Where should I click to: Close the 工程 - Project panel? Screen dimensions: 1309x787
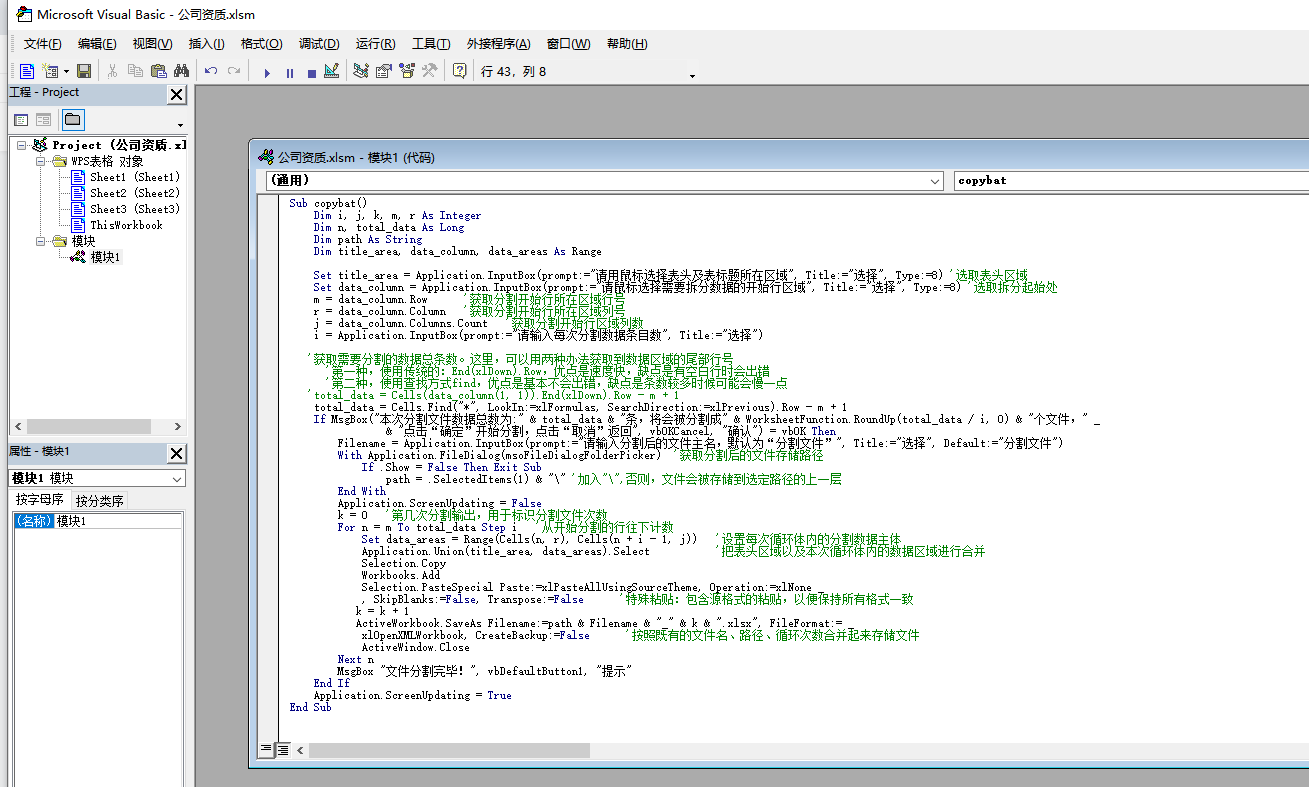176,94
